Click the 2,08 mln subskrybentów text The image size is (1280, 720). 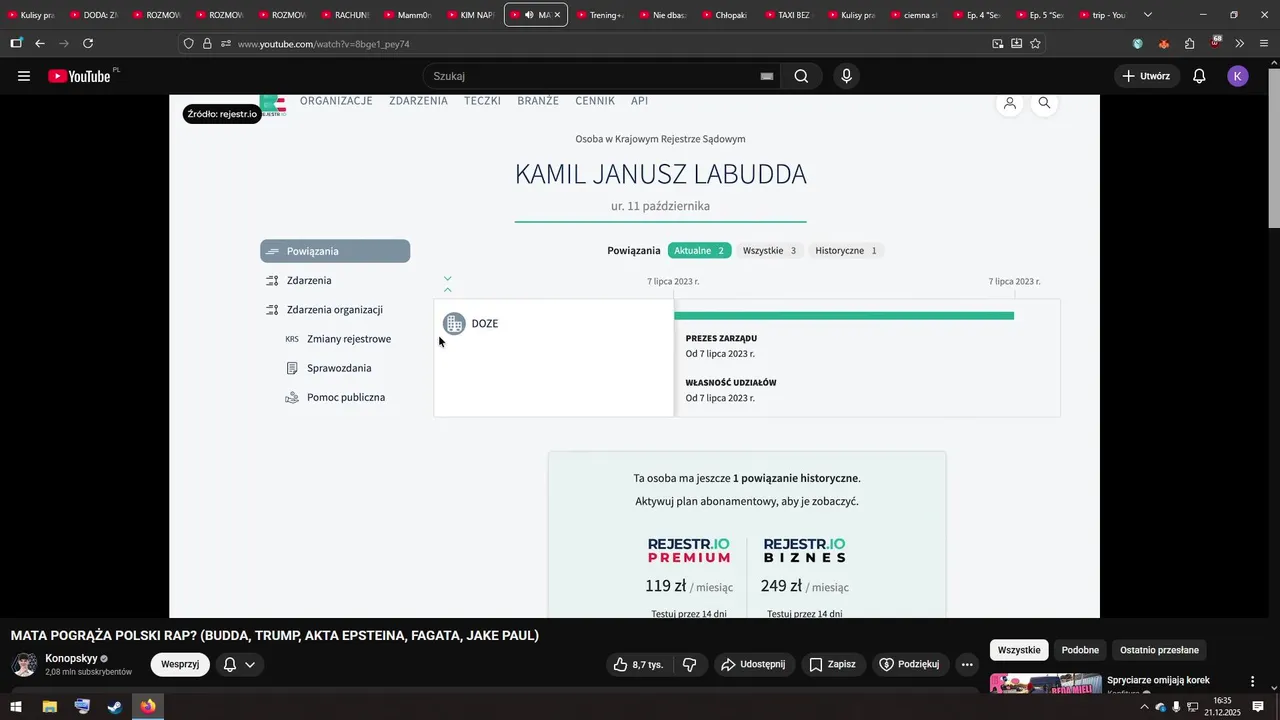click(x=88, y=672)
